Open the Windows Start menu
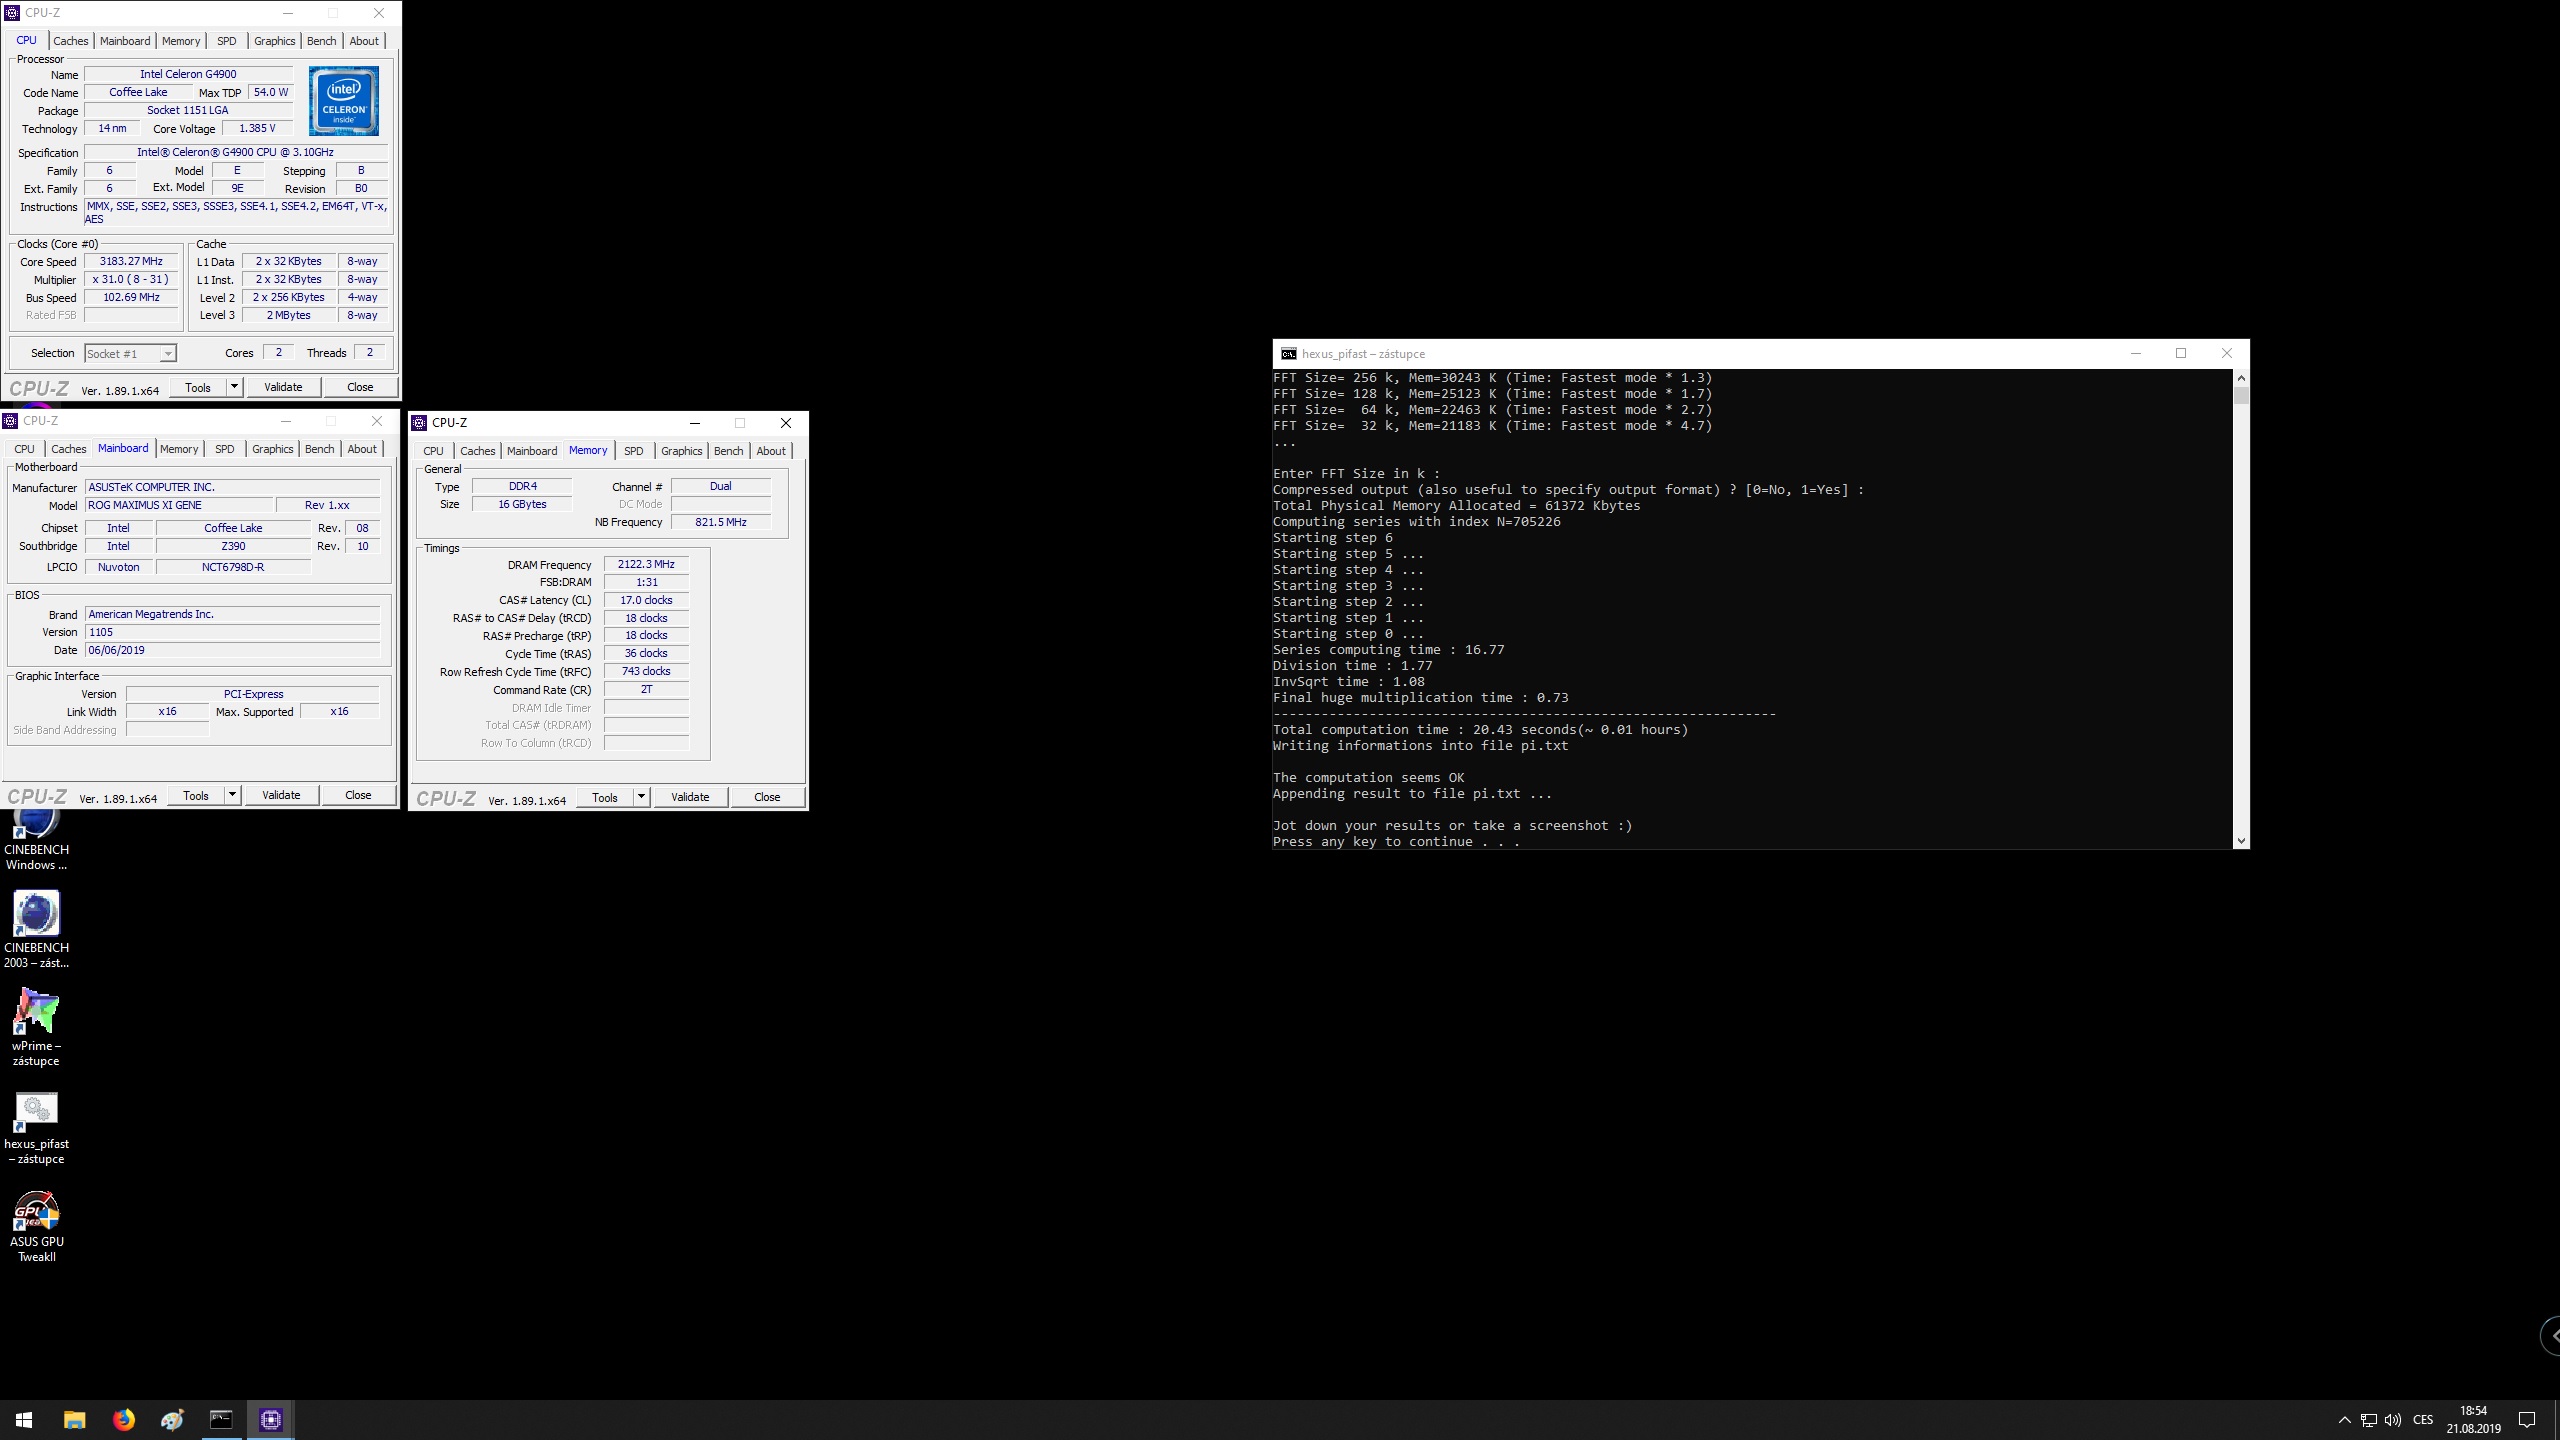The image size is (2560, 1440). click(24, 1420)
